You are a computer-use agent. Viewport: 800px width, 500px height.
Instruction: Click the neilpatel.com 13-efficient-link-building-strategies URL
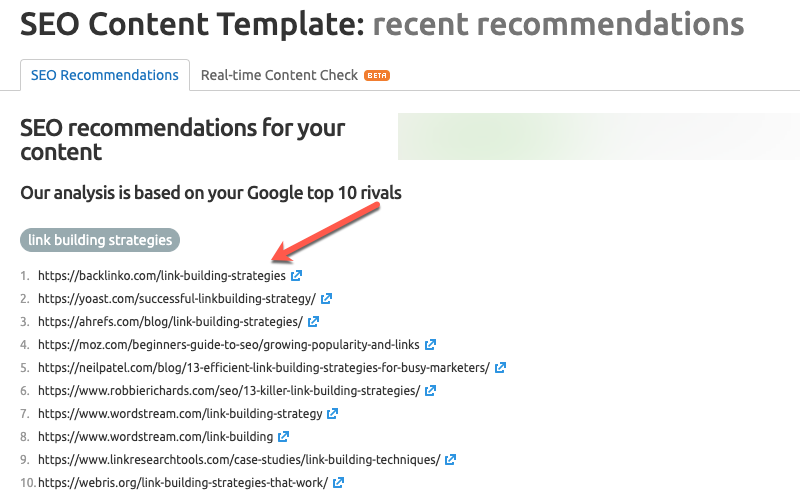click(x=264, y=367)
